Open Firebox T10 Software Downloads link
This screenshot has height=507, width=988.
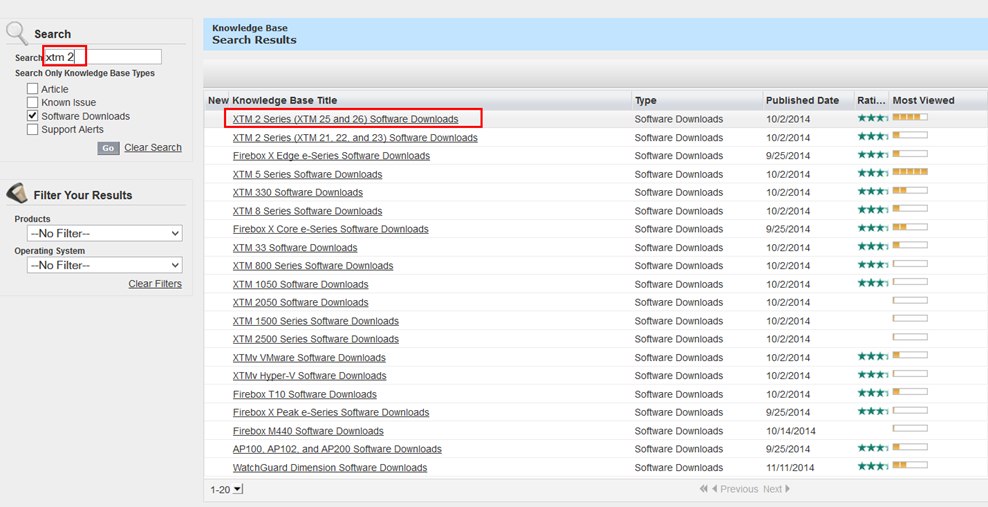tap(305, 394)
